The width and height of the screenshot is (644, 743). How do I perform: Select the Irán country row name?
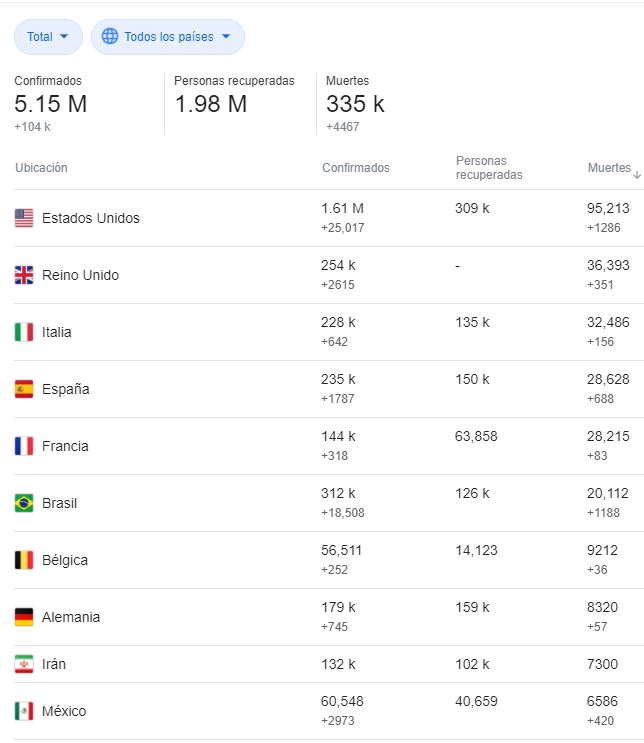click(55, 664)
